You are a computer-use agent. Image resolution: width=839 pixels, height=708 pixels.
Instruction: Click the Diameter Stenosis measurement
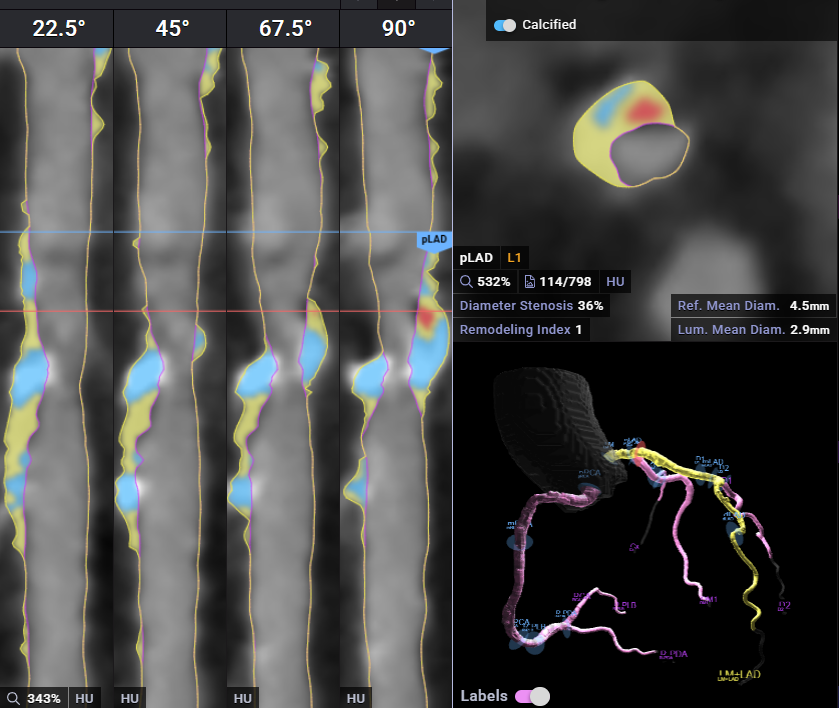point(531,305)
